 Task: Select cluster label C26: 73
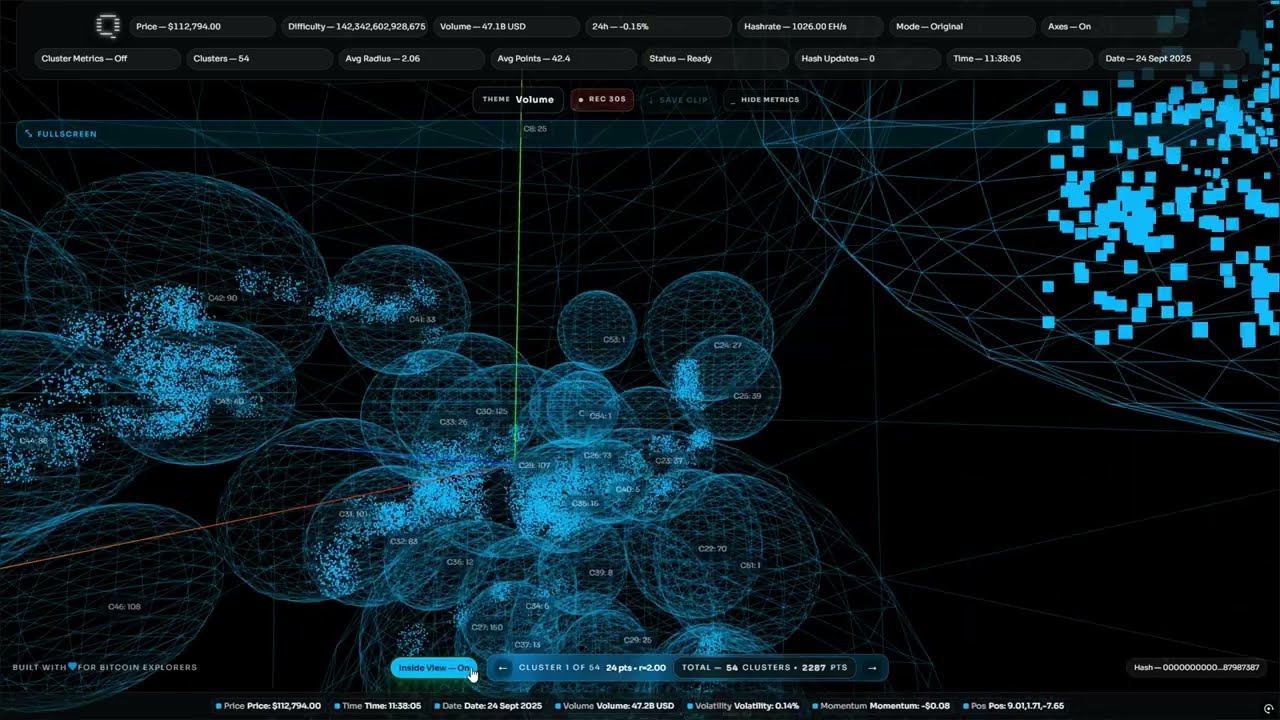tap(597, 455)
